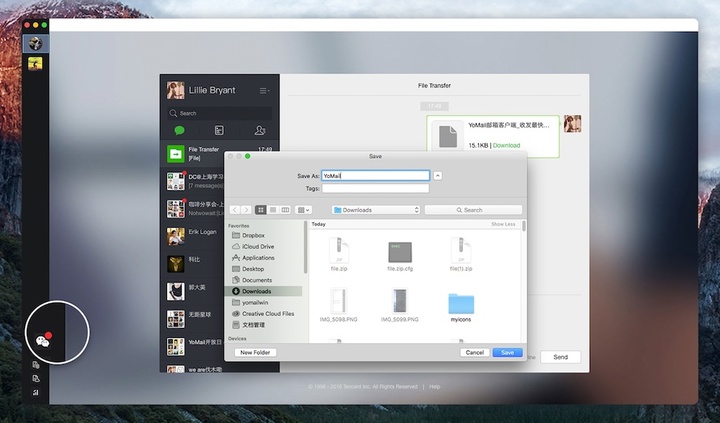Open the Contacts tab person icon
This screenshot has width=720, height=423.
259,130
